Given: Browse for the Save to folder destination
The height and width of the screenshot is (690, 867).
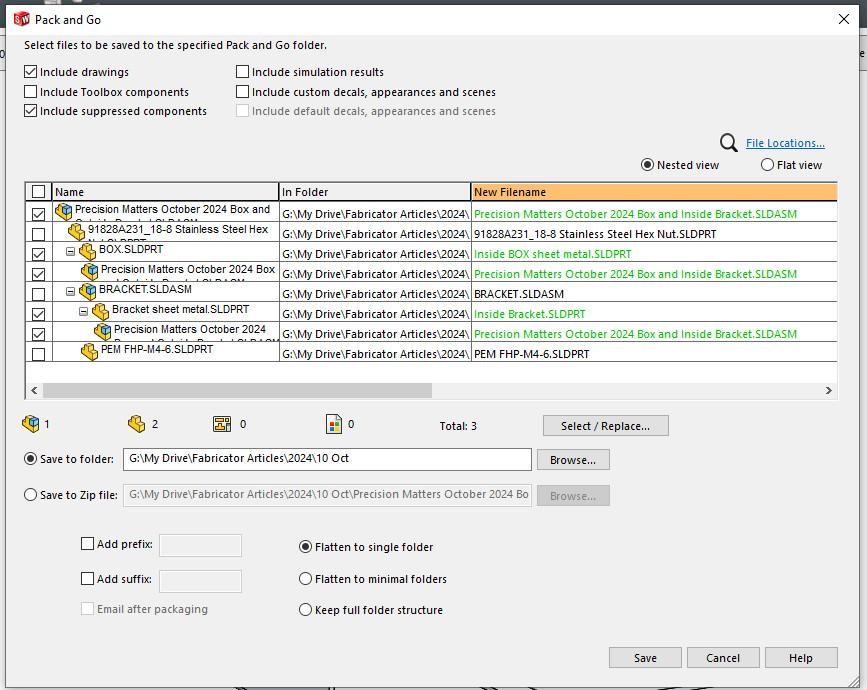Looking at the screenshot, I should coord(571,459).
